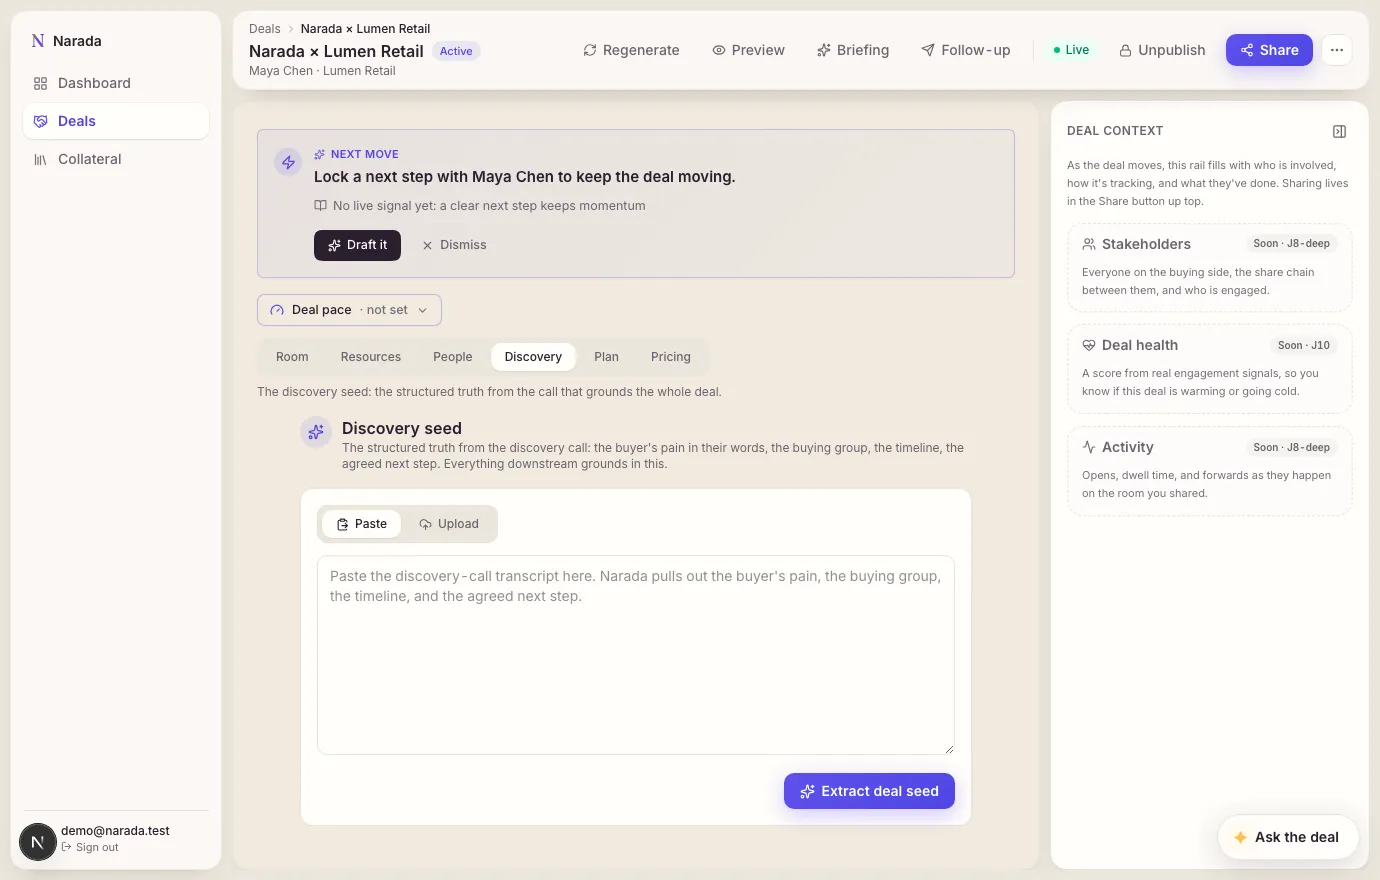Open Preview of the deal room
Viewport: 1380px width, 880px height.
click(748, 50)
